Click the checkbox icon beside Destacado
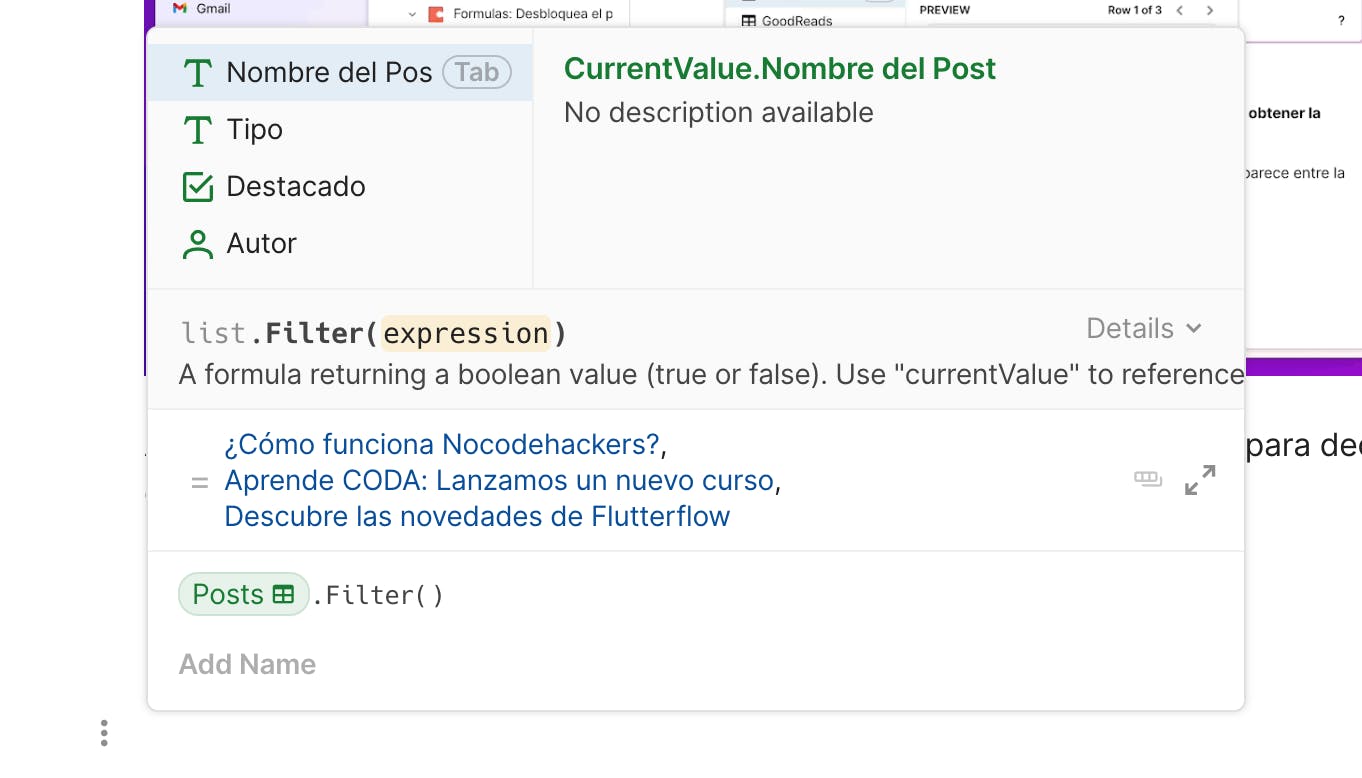Viewport: 1362px width, 778px height. click(x=198, y=187)
